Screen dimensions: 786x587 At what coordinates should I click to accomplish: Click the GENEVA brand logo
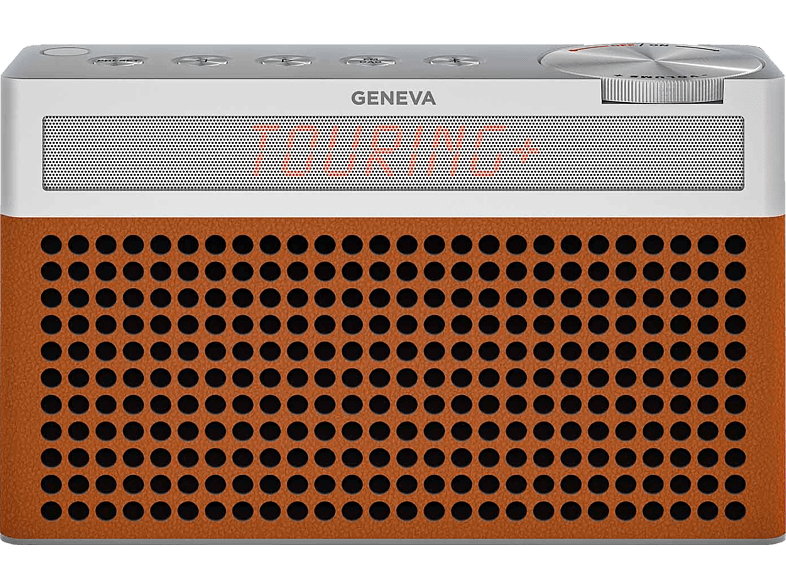[393, 98]
